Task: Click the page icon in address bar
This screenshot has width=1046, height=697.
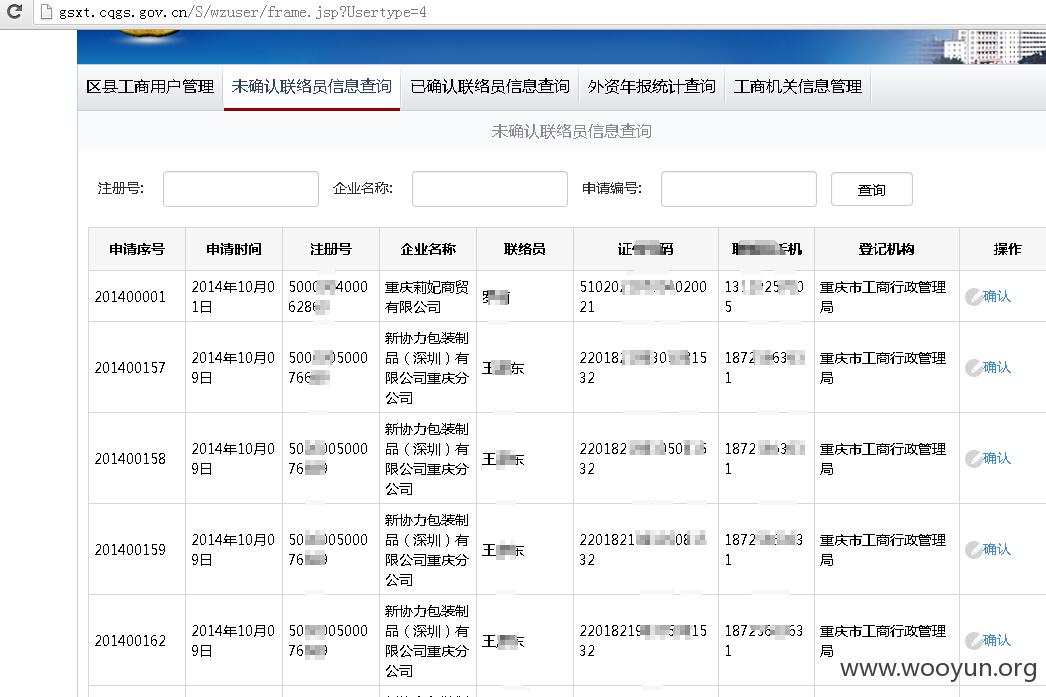Action: [46, 11]
